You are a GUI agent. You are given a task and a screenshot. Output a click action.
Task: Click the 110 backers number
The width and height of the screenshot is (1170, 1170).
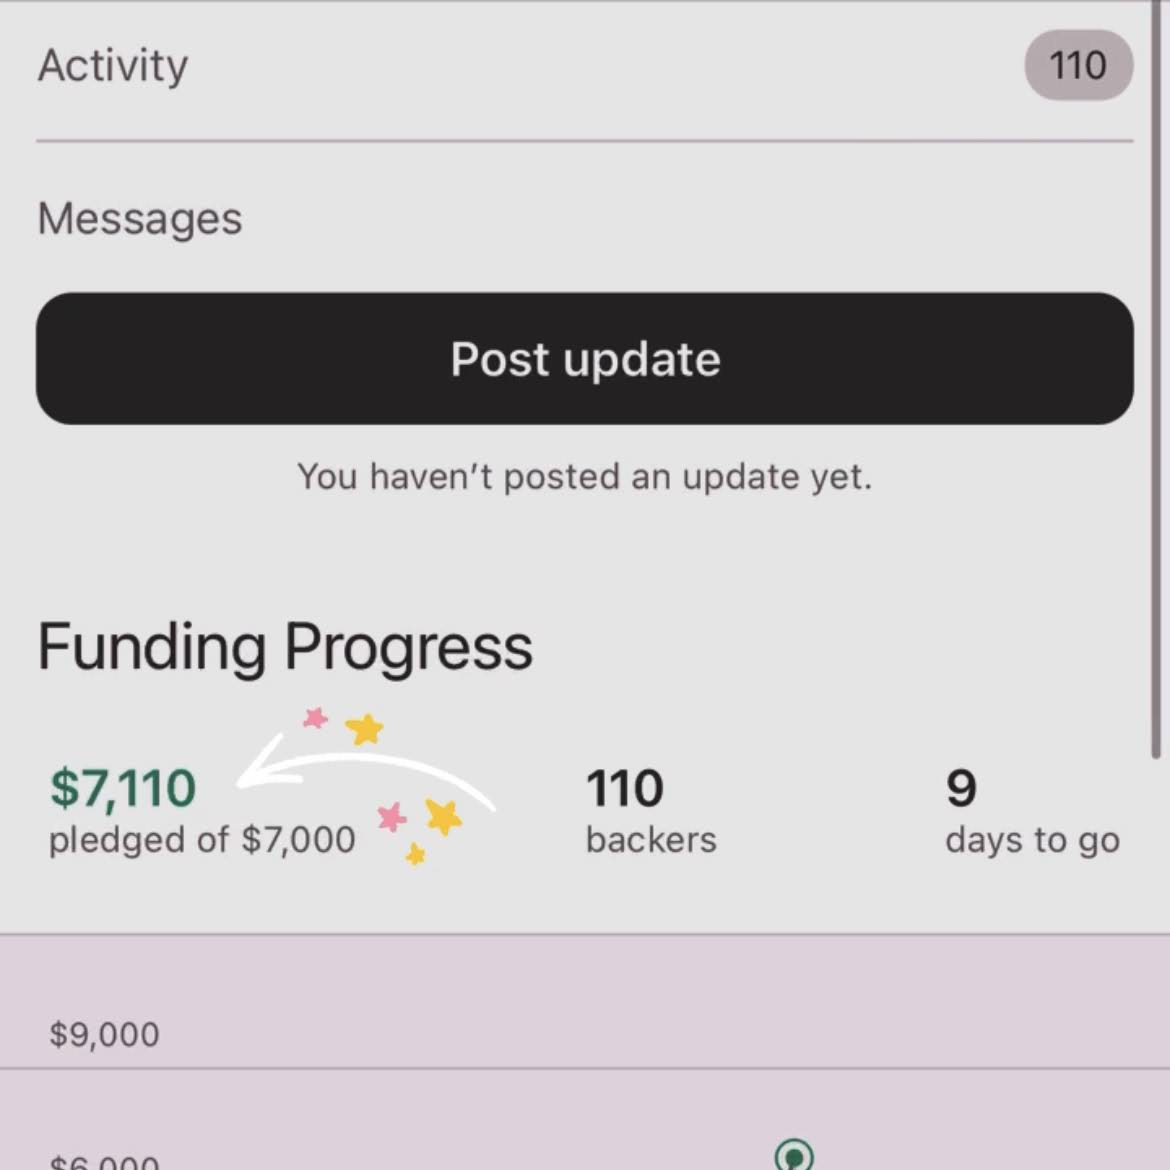point(625,788)
